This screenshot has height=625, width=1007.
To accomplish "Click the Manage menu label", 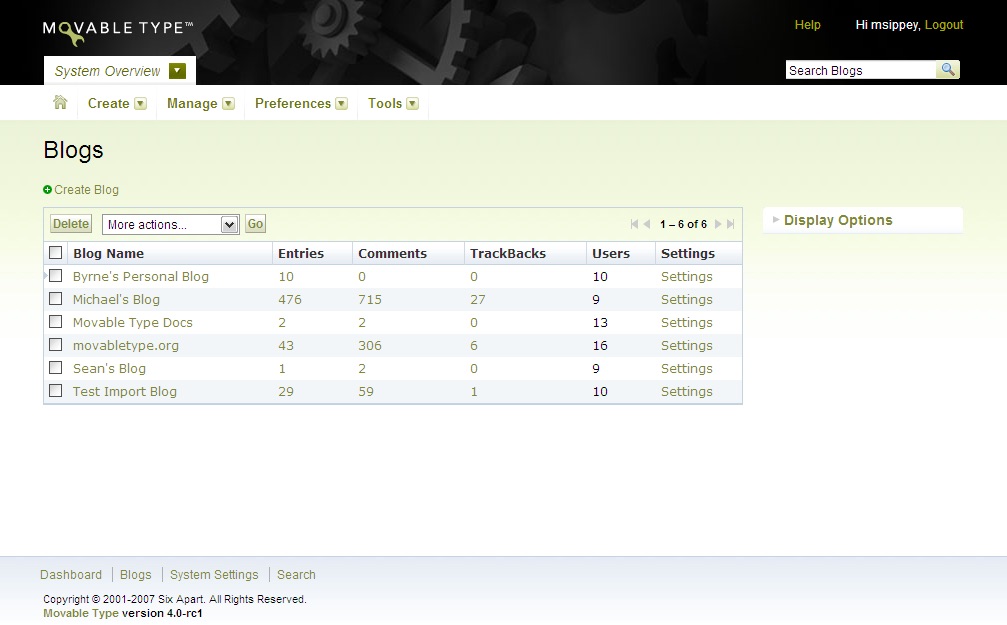I will click(x=192, y=103).
